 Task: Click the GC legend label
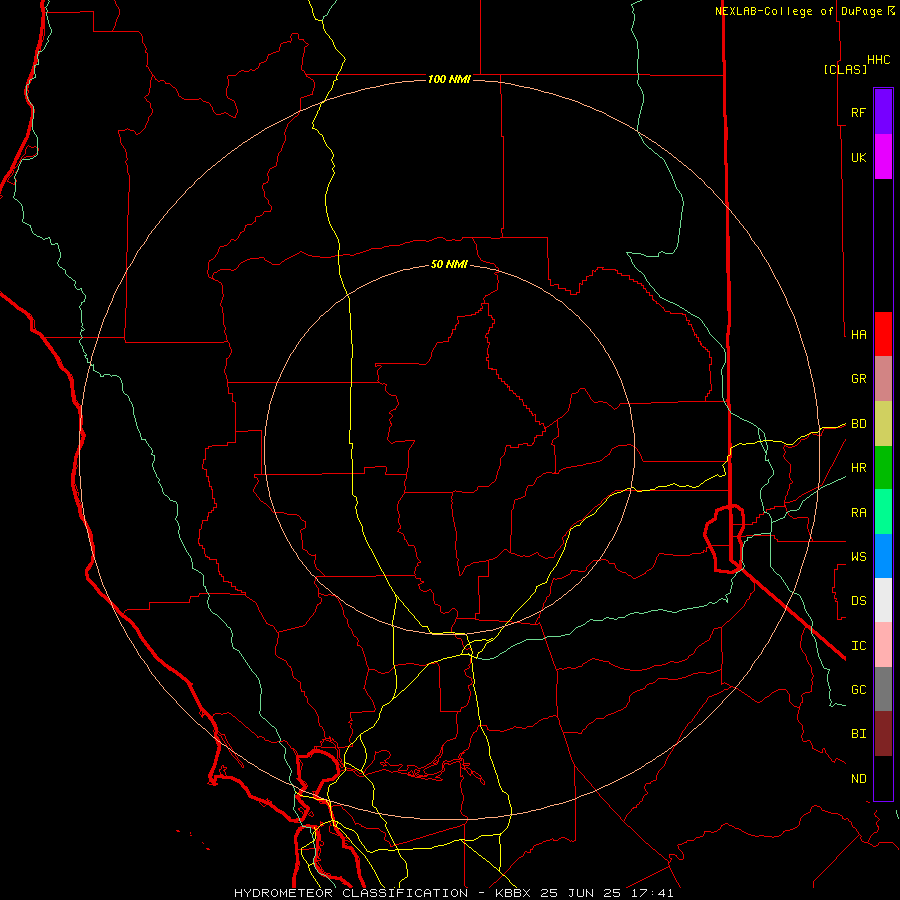coord(858,690)
